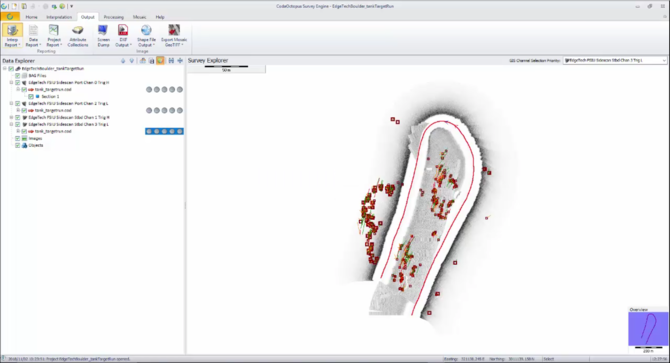Switch to the Processing ribbon tab
670x363 pixels.
[x=114, y=17]
